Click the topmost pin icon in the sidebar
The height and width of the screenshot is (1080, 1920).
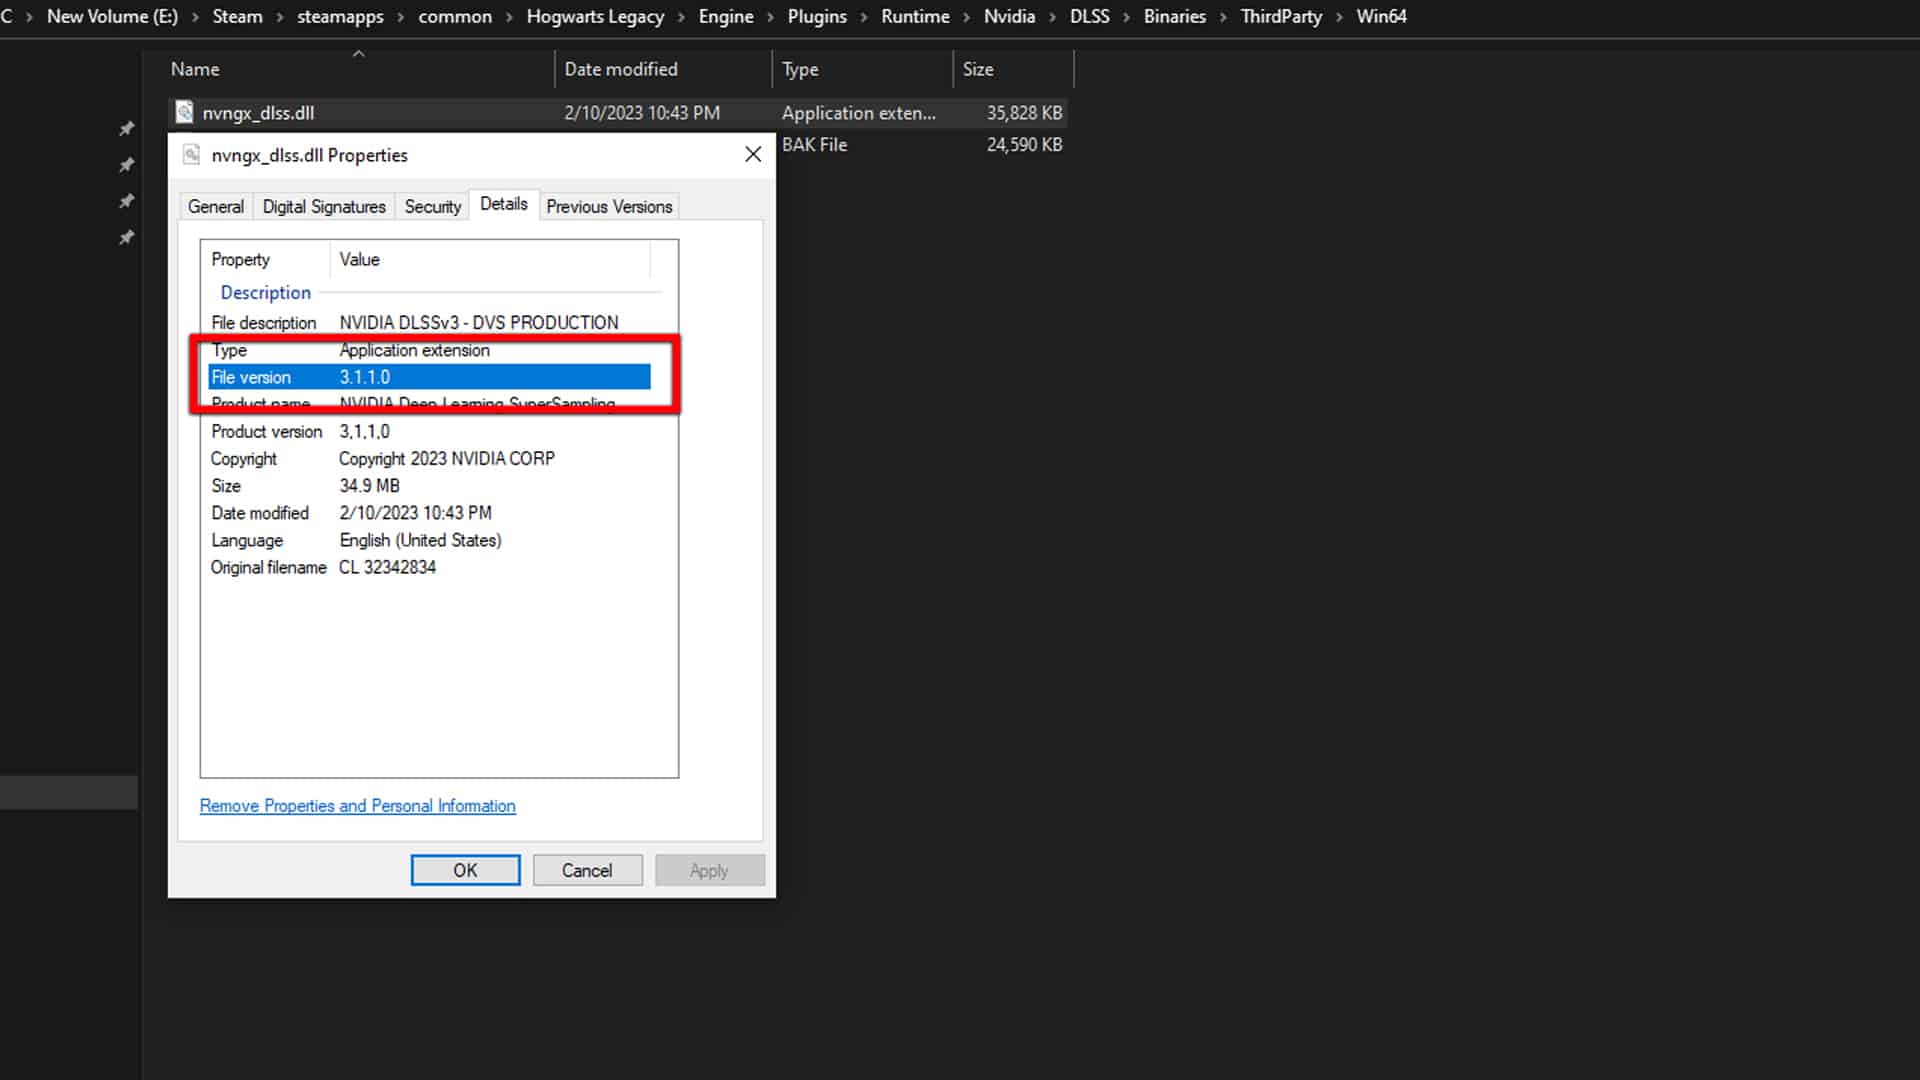pos(127,128)
